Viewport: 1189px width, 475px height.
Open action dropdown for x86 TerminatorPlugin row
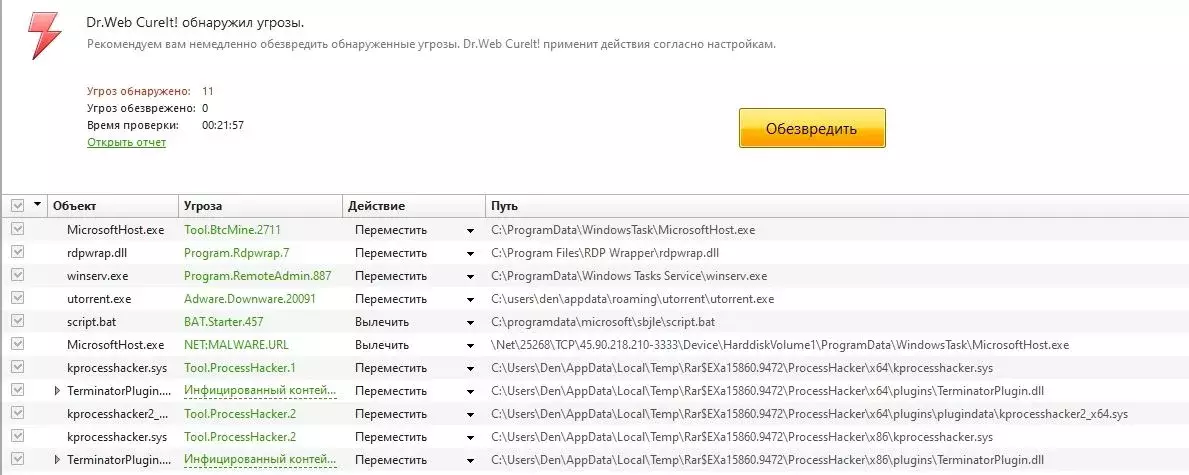(x=471, y=460)
